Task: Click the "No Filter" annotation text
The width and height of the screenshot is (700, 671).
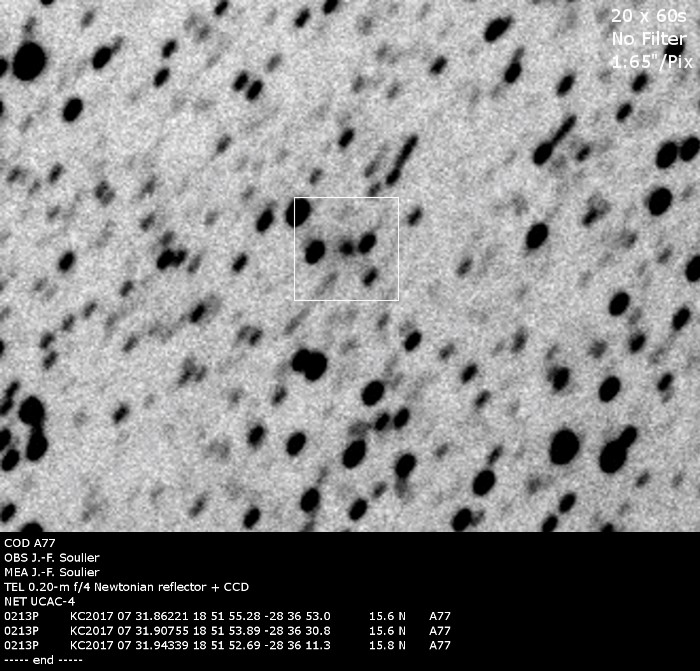Action: pos(648,39)
